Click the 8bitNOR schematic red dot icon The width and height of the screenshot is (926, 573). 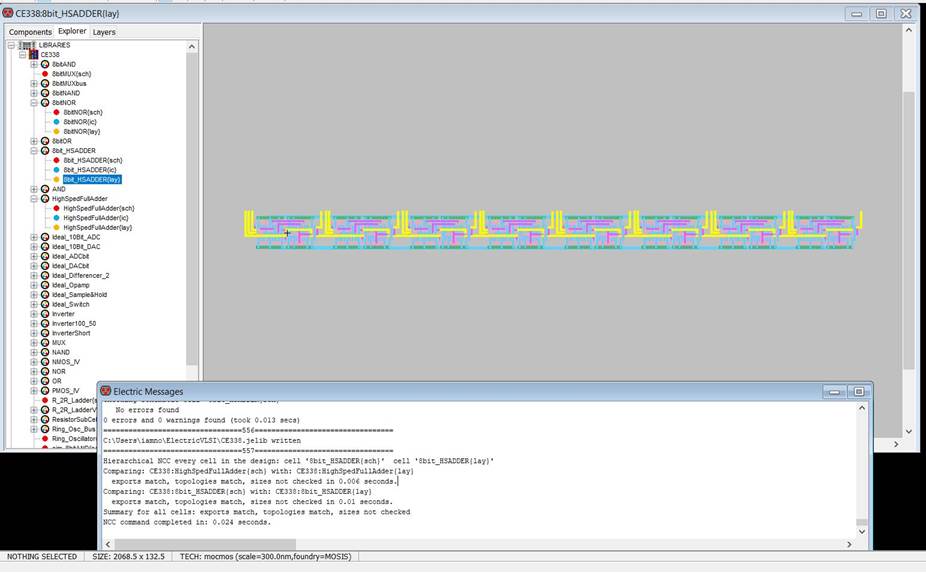pyautogui.click(x=57, y=112)
